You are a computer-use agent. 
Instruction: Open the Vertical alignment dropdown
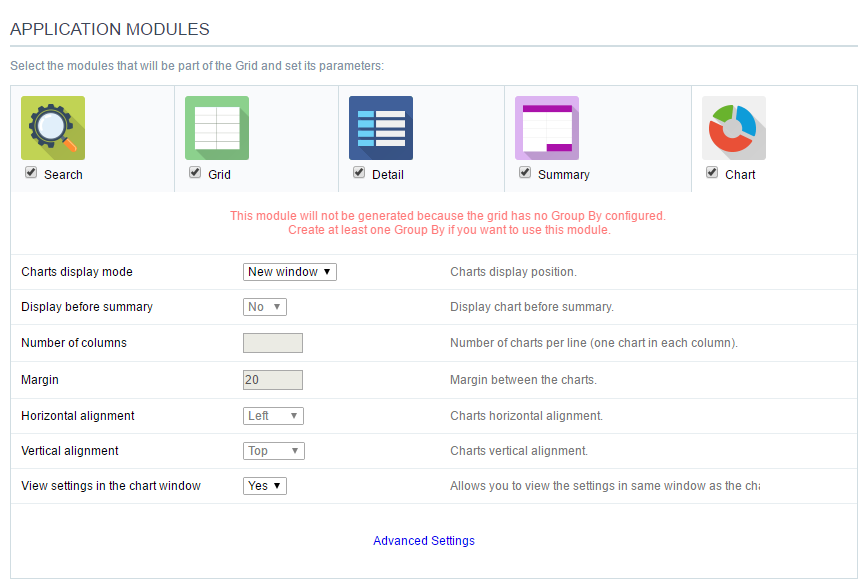[x=273, y=450]
